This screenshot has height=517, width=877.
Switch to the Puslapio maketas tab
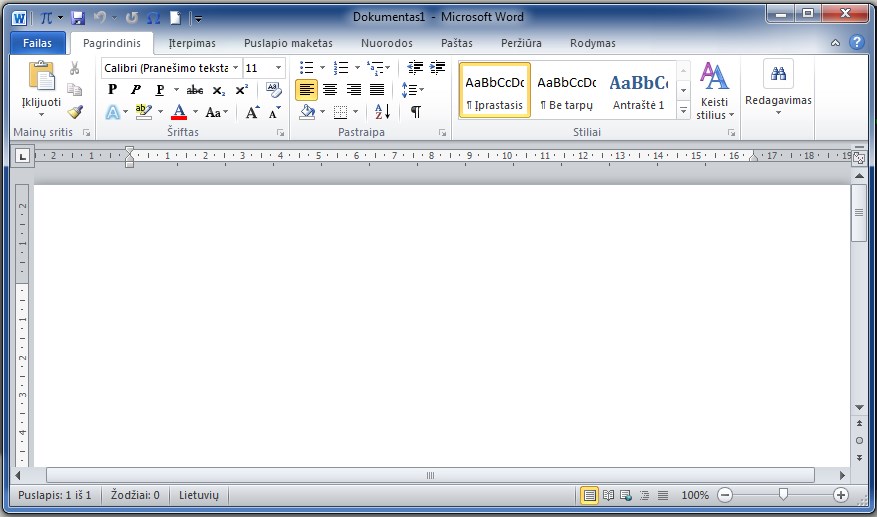tap(288, 43)
